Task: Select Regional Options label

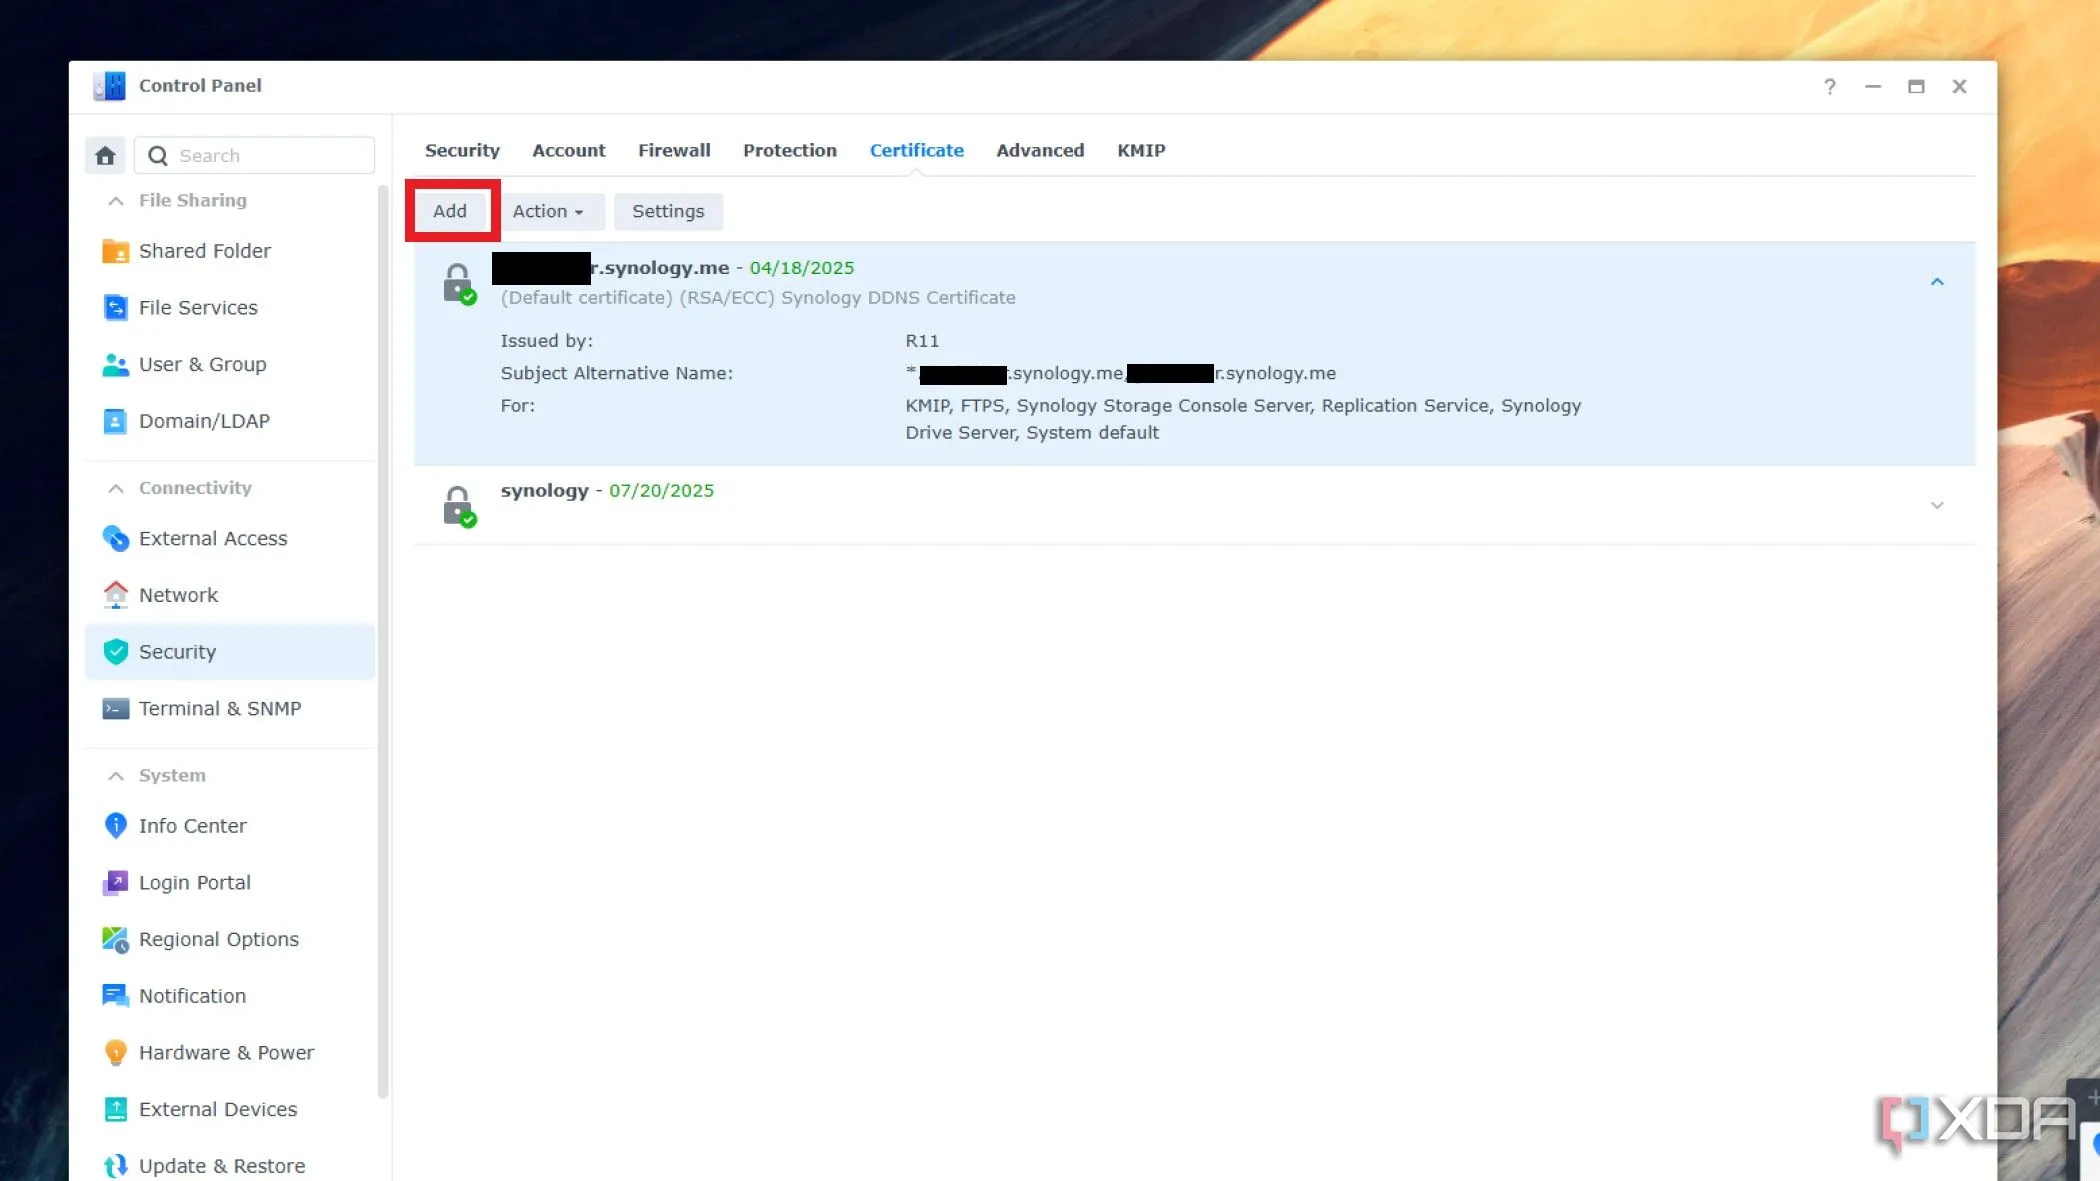Action: tap(219, 939)
